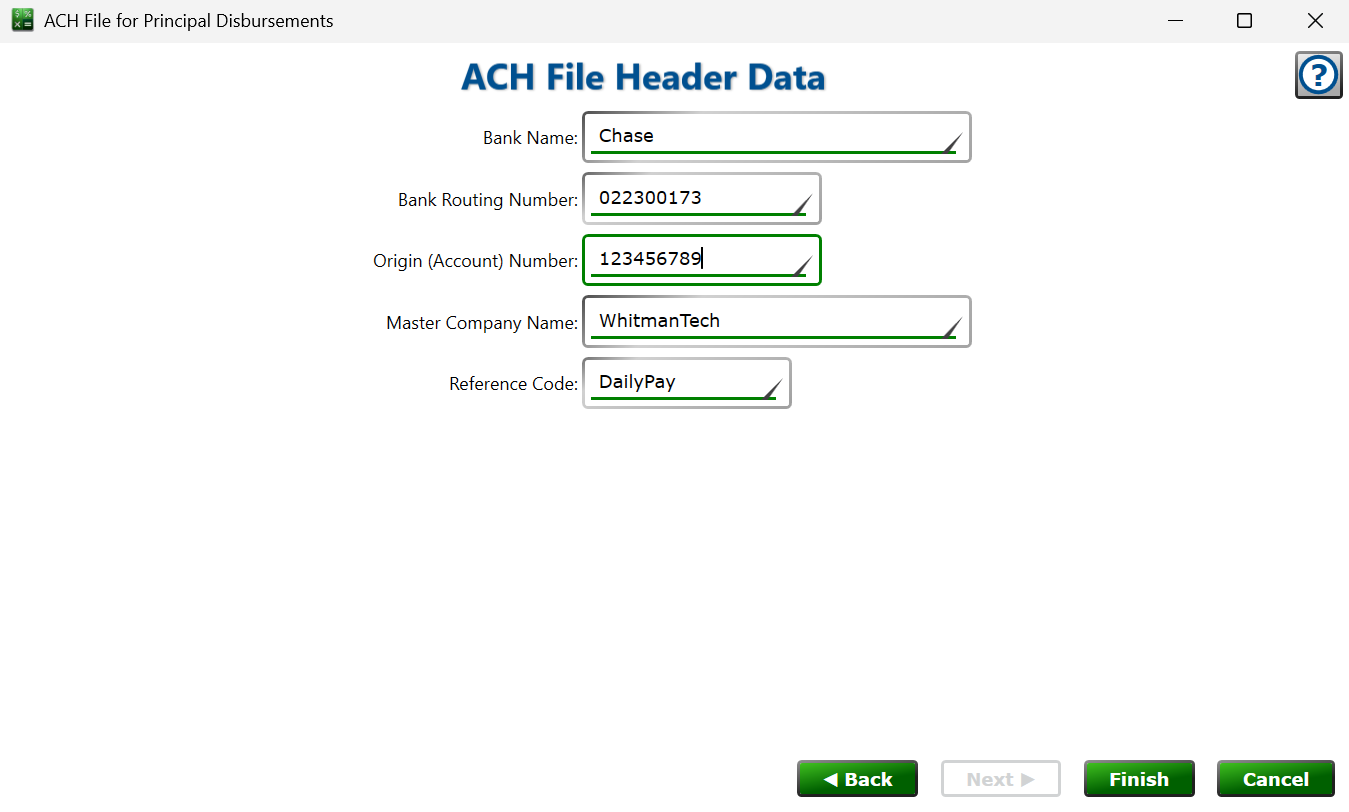Click the app icon in the title bar
The image size is (1349, 812).
pos(22,20)
